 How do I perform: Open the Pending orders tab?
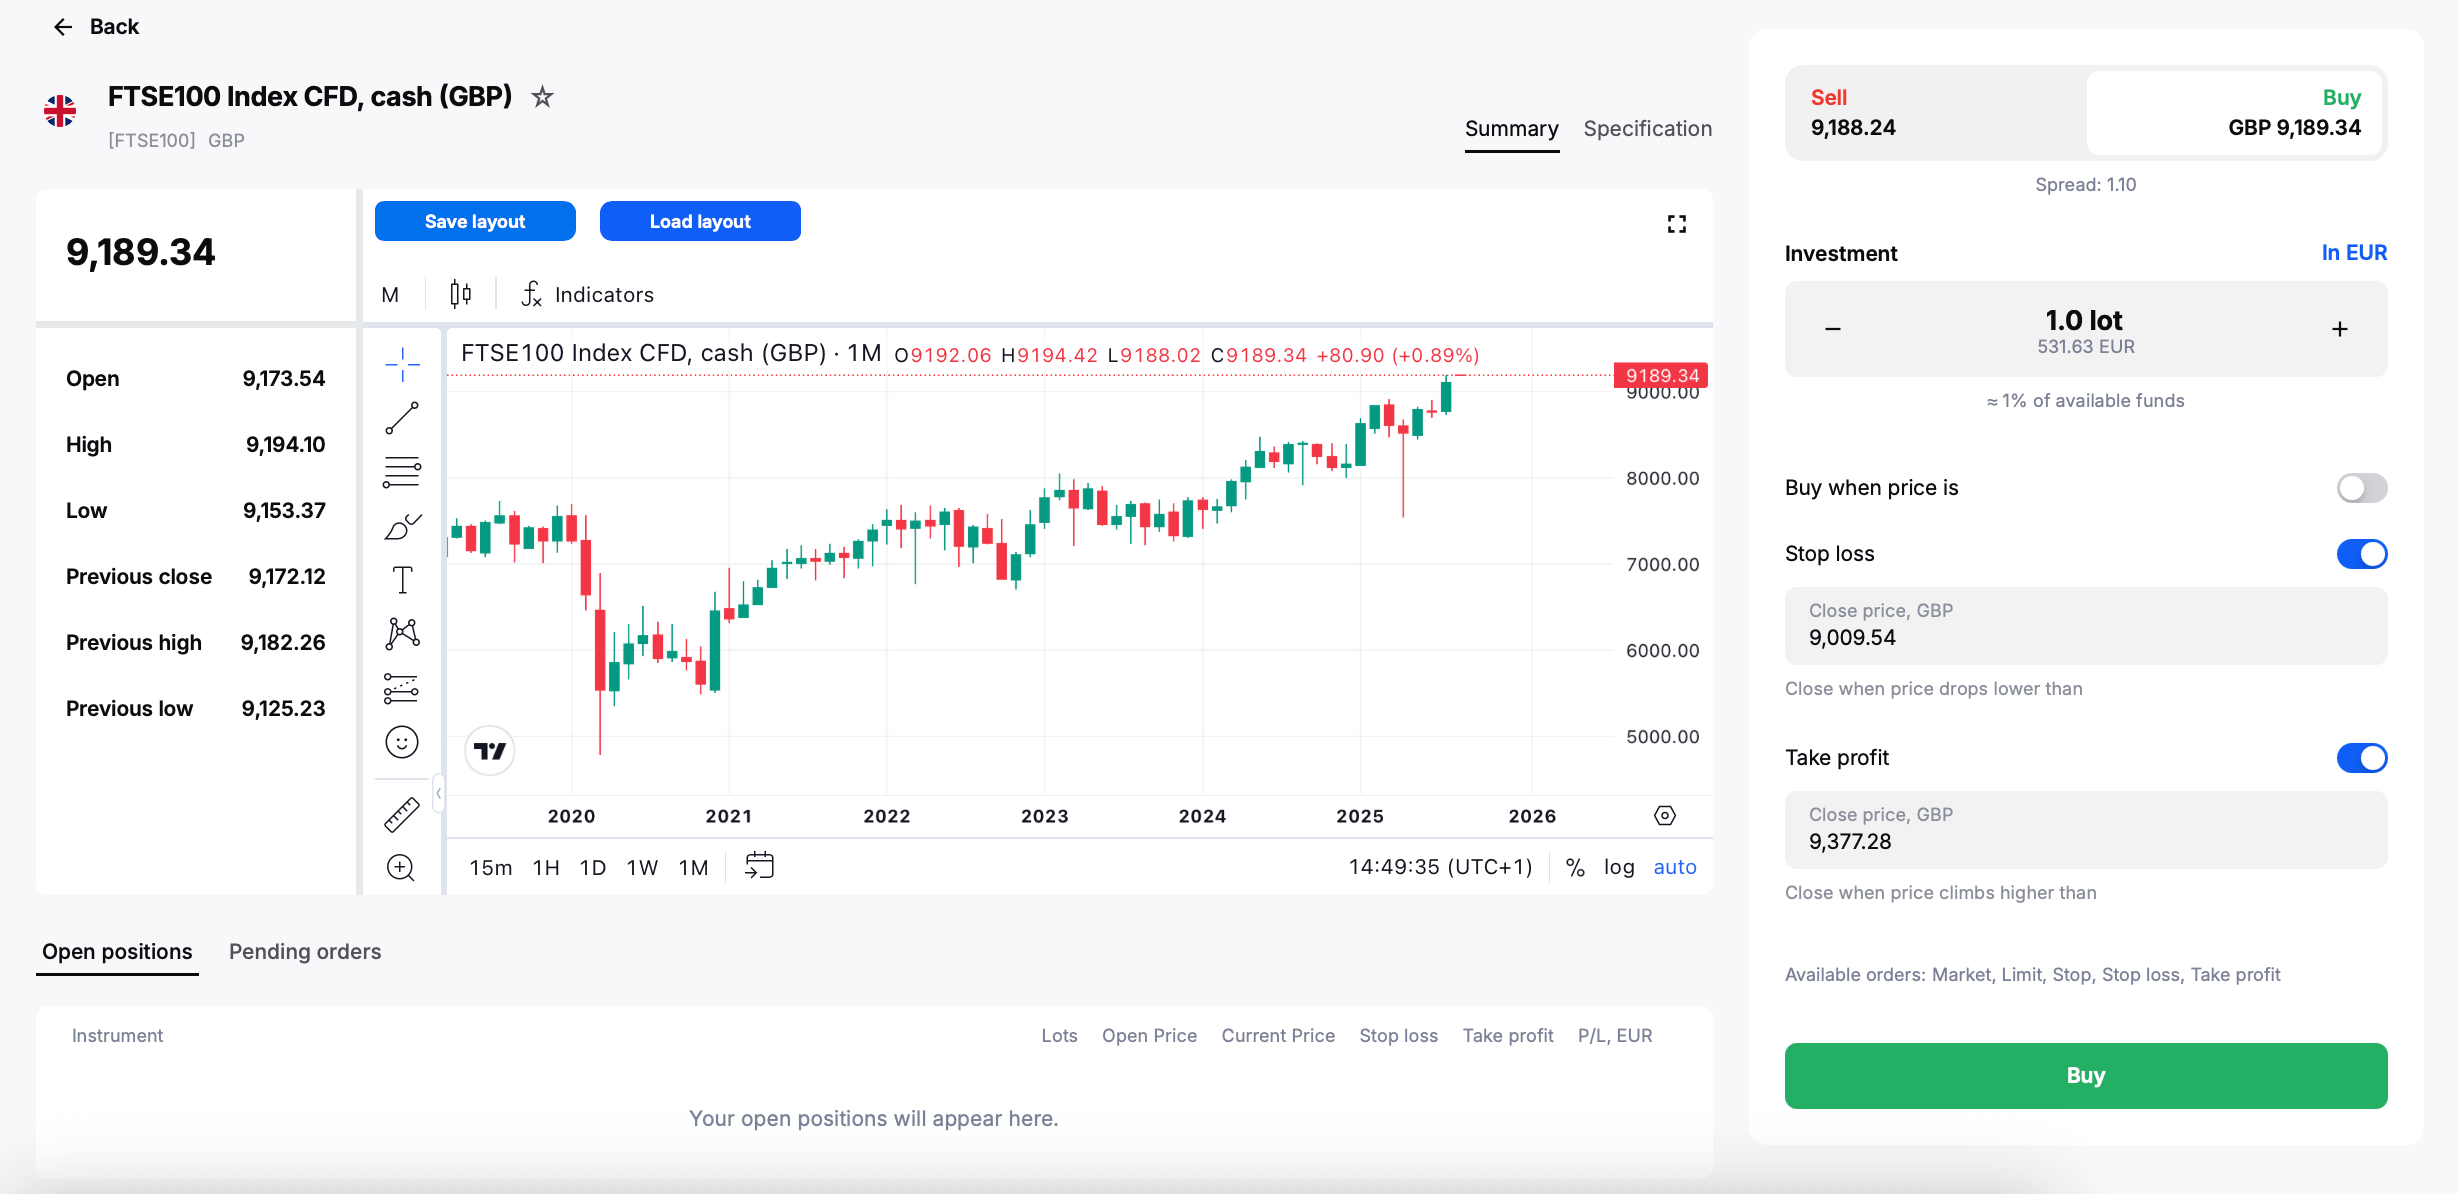point(305,951)
